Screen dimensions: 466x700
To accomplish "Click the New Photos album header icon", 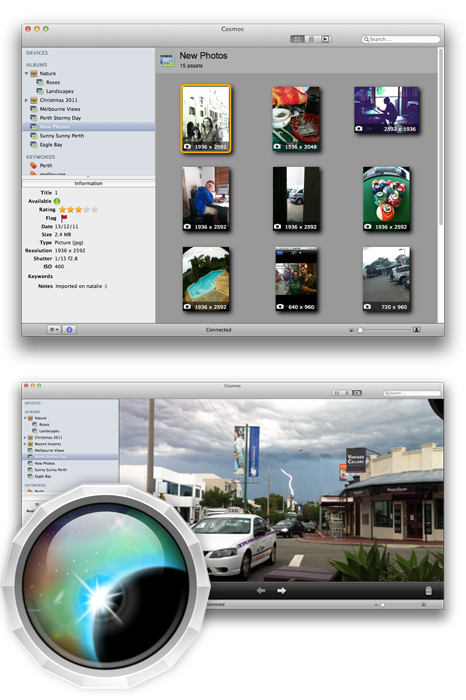I will pyautogui.click(x=167, y=60).
